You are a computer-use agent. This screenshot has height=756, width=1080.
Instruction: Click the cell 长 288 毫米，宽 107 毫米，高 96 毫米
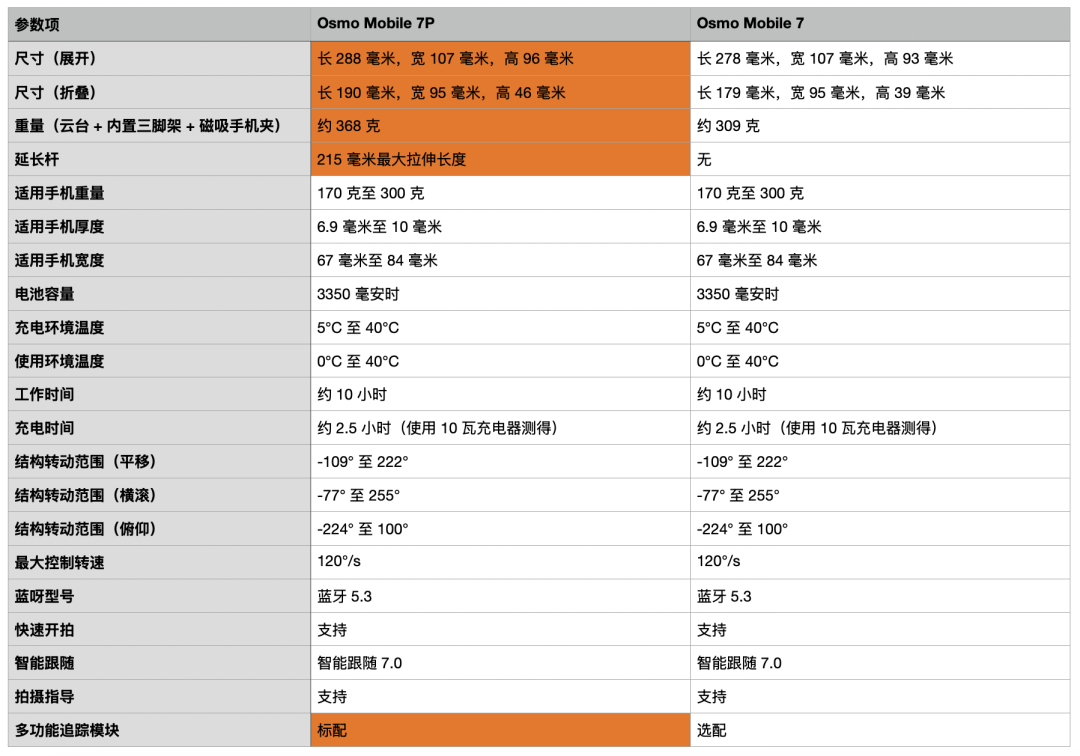click(x=500, y=59)
